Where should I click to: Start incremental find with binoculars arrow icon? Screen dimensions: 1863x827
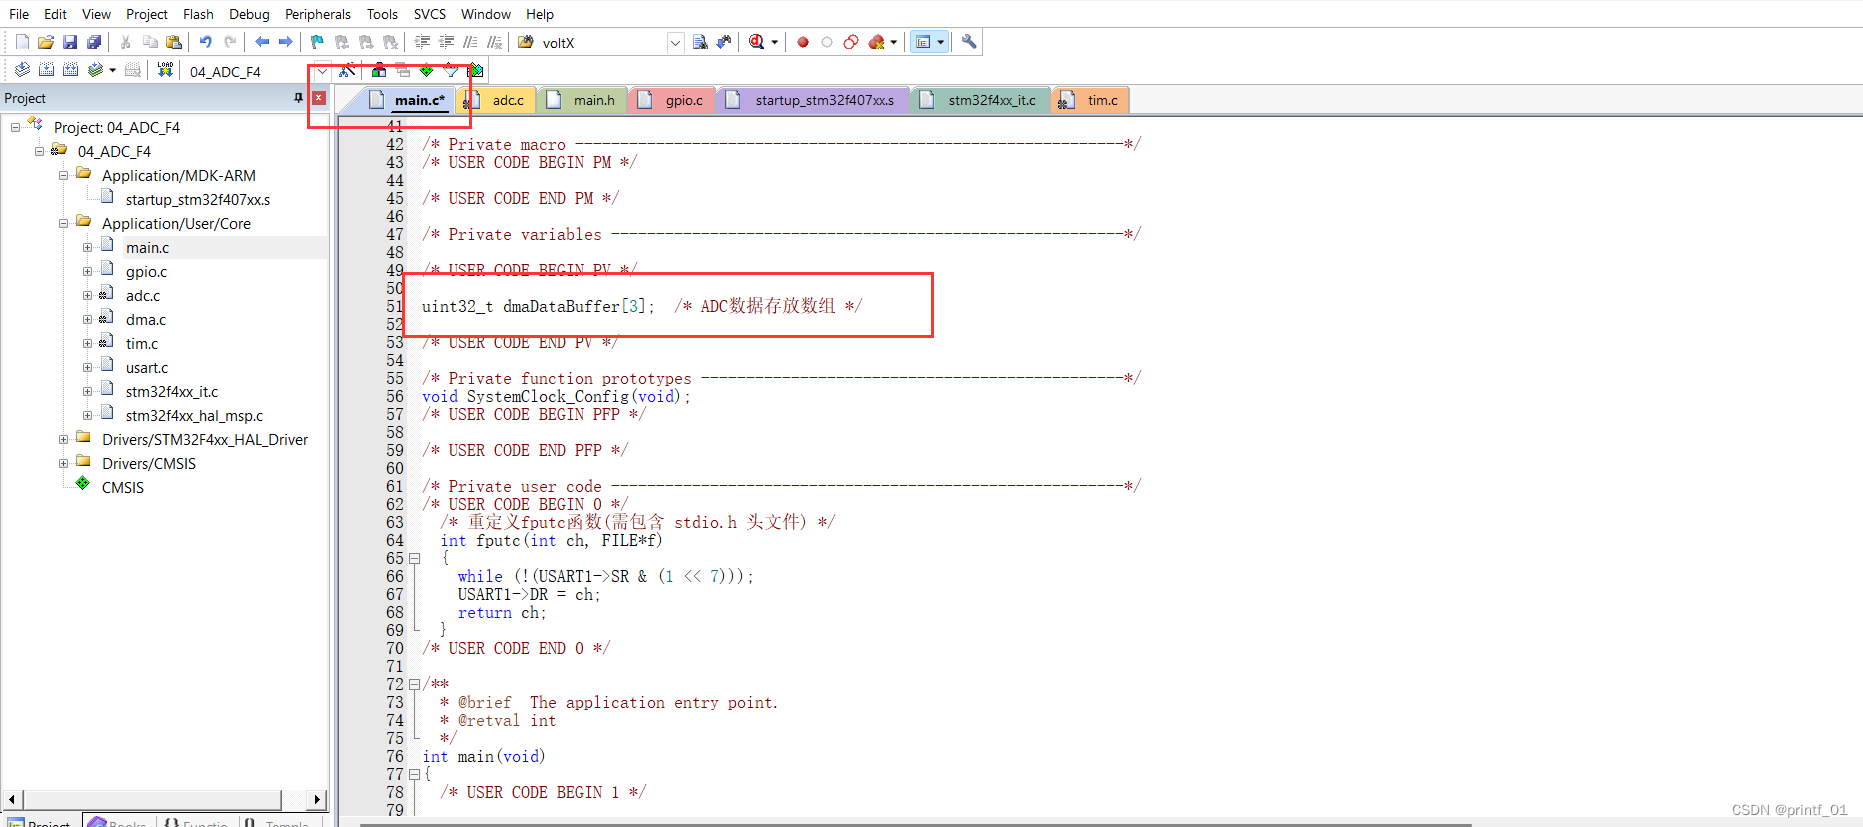click(x=724, y=42)
